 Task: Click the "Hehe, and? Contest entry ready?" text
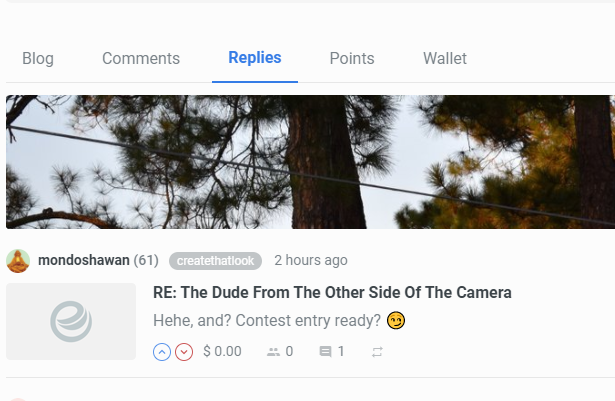pos(268,321)
